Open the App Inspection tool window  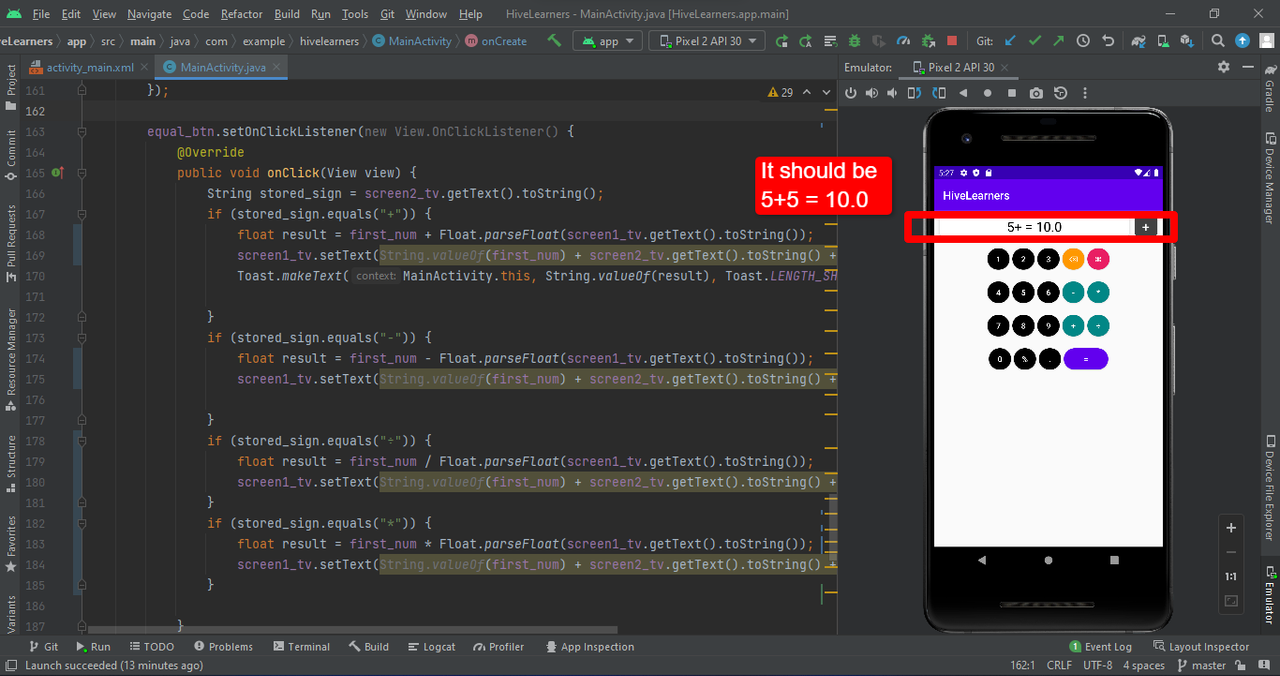[589, 647]
